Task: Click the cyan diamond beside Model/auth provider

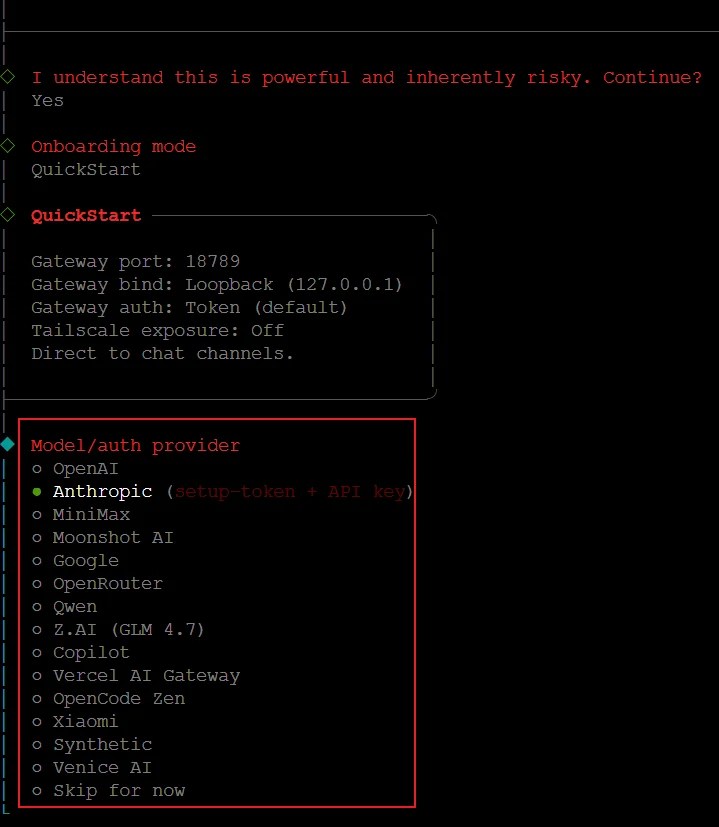Action: [8, 444]
